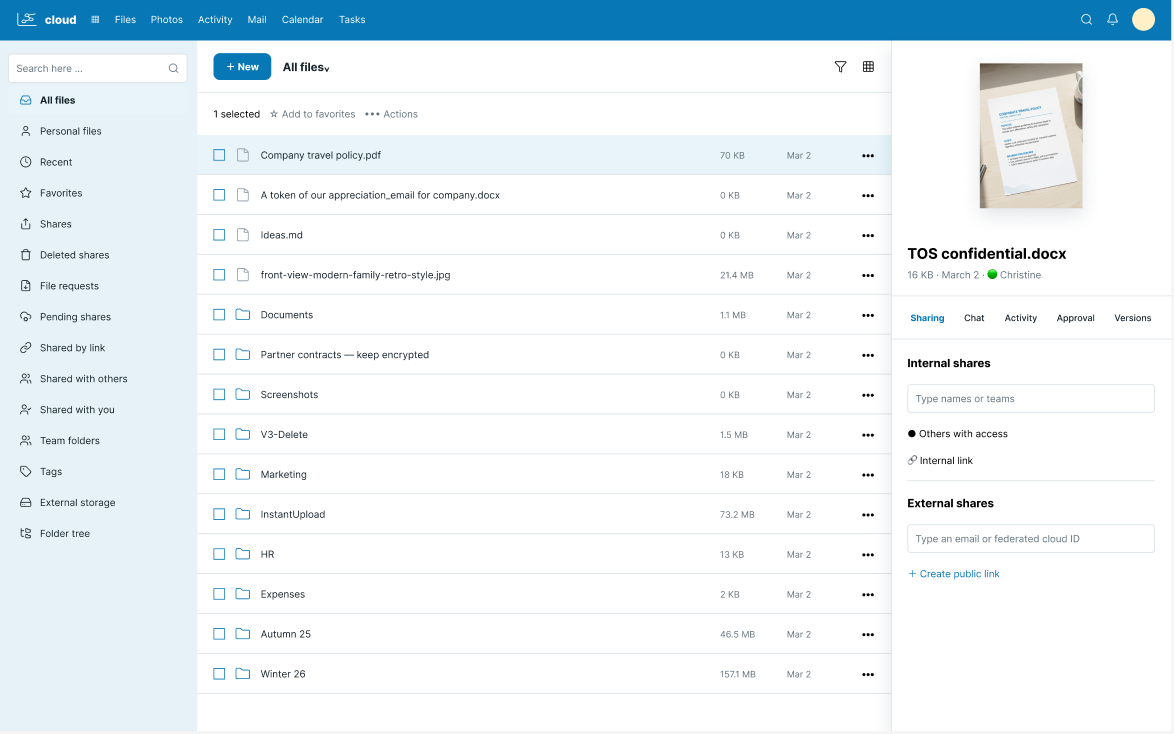The height and width of the screenshot is (734, 1174).
Task: Click the Deleted shares trash icon
Action: tap(25, 255)
